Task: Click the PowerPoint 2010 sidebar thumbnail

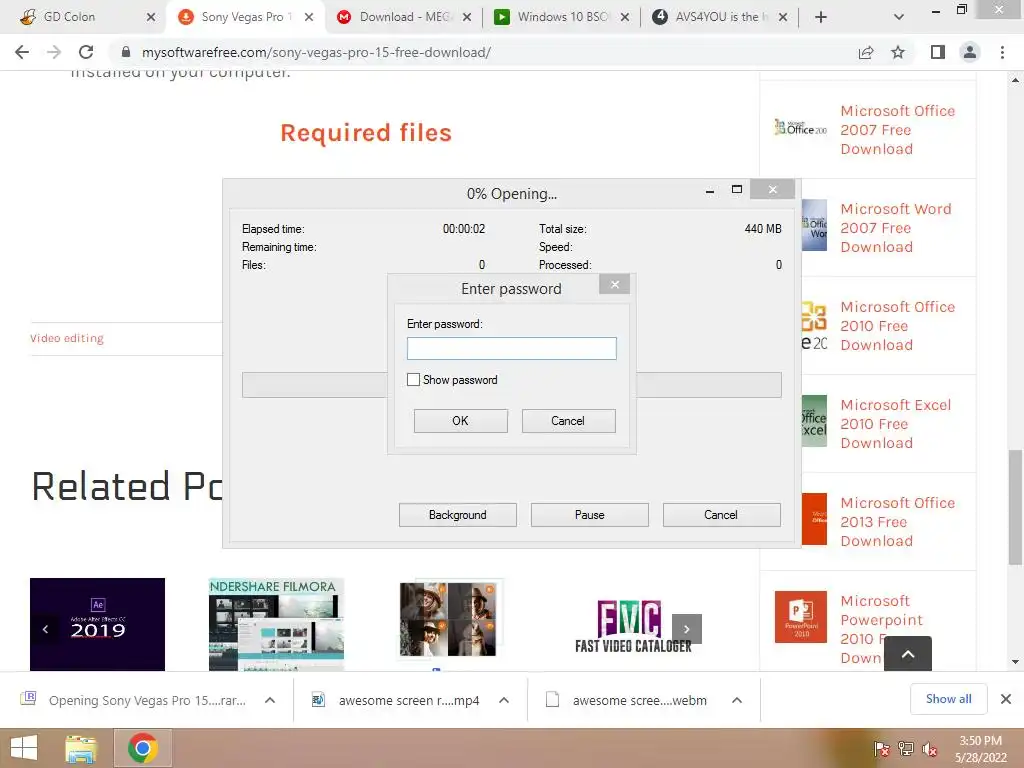Action: click(x=801, y=617)
